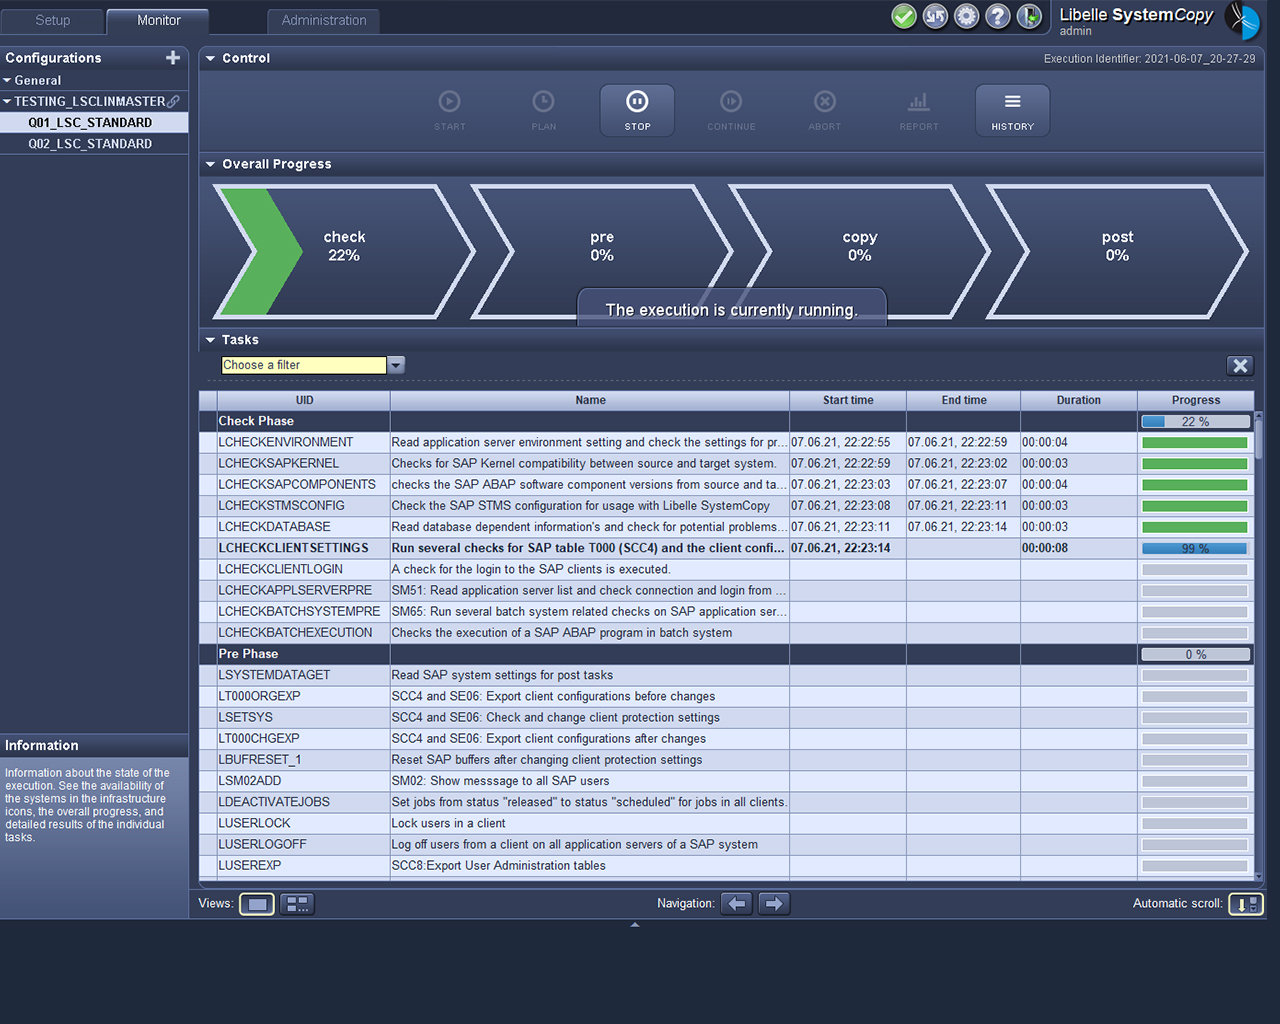Open the help question mark icon

tap(997, 16)
